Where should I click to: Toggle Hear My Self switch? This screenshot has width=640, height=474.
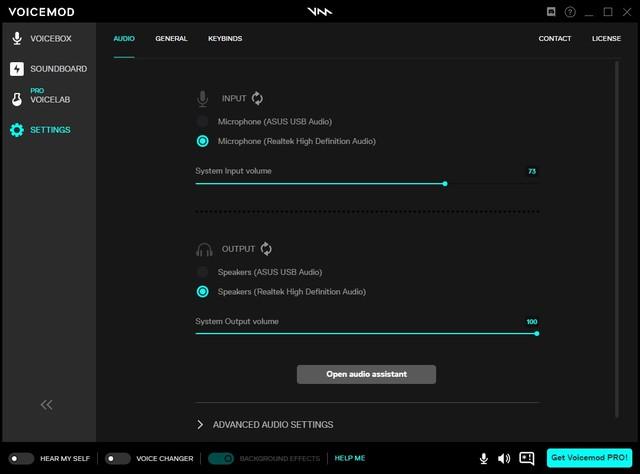click(21, 458)
